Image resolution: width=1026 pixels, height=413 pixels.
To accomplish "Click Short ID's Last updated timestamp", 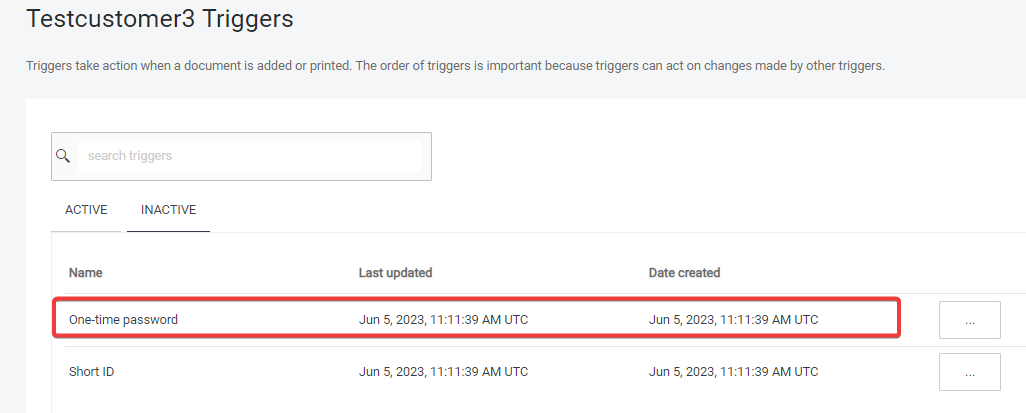I will tap(443, 372).
